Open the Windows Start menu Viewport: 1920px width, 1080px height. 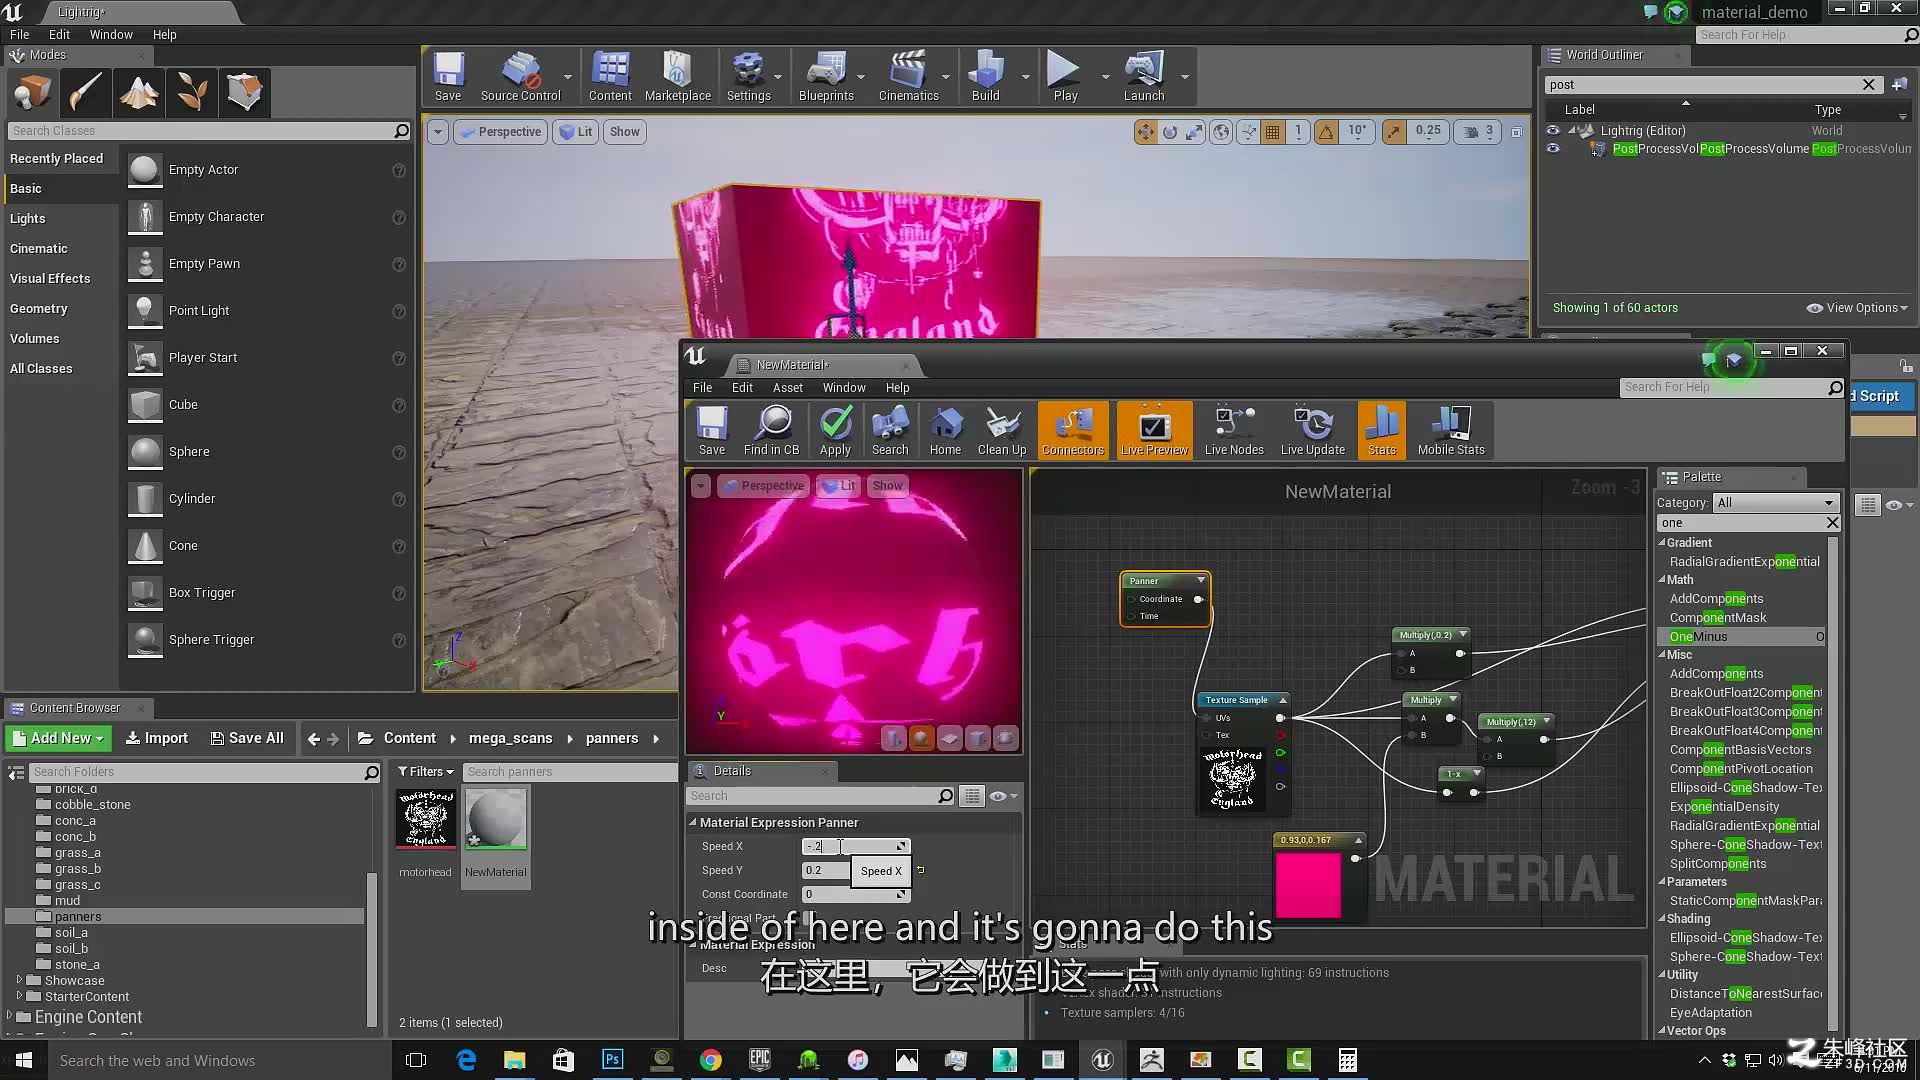pos(24,1060)
